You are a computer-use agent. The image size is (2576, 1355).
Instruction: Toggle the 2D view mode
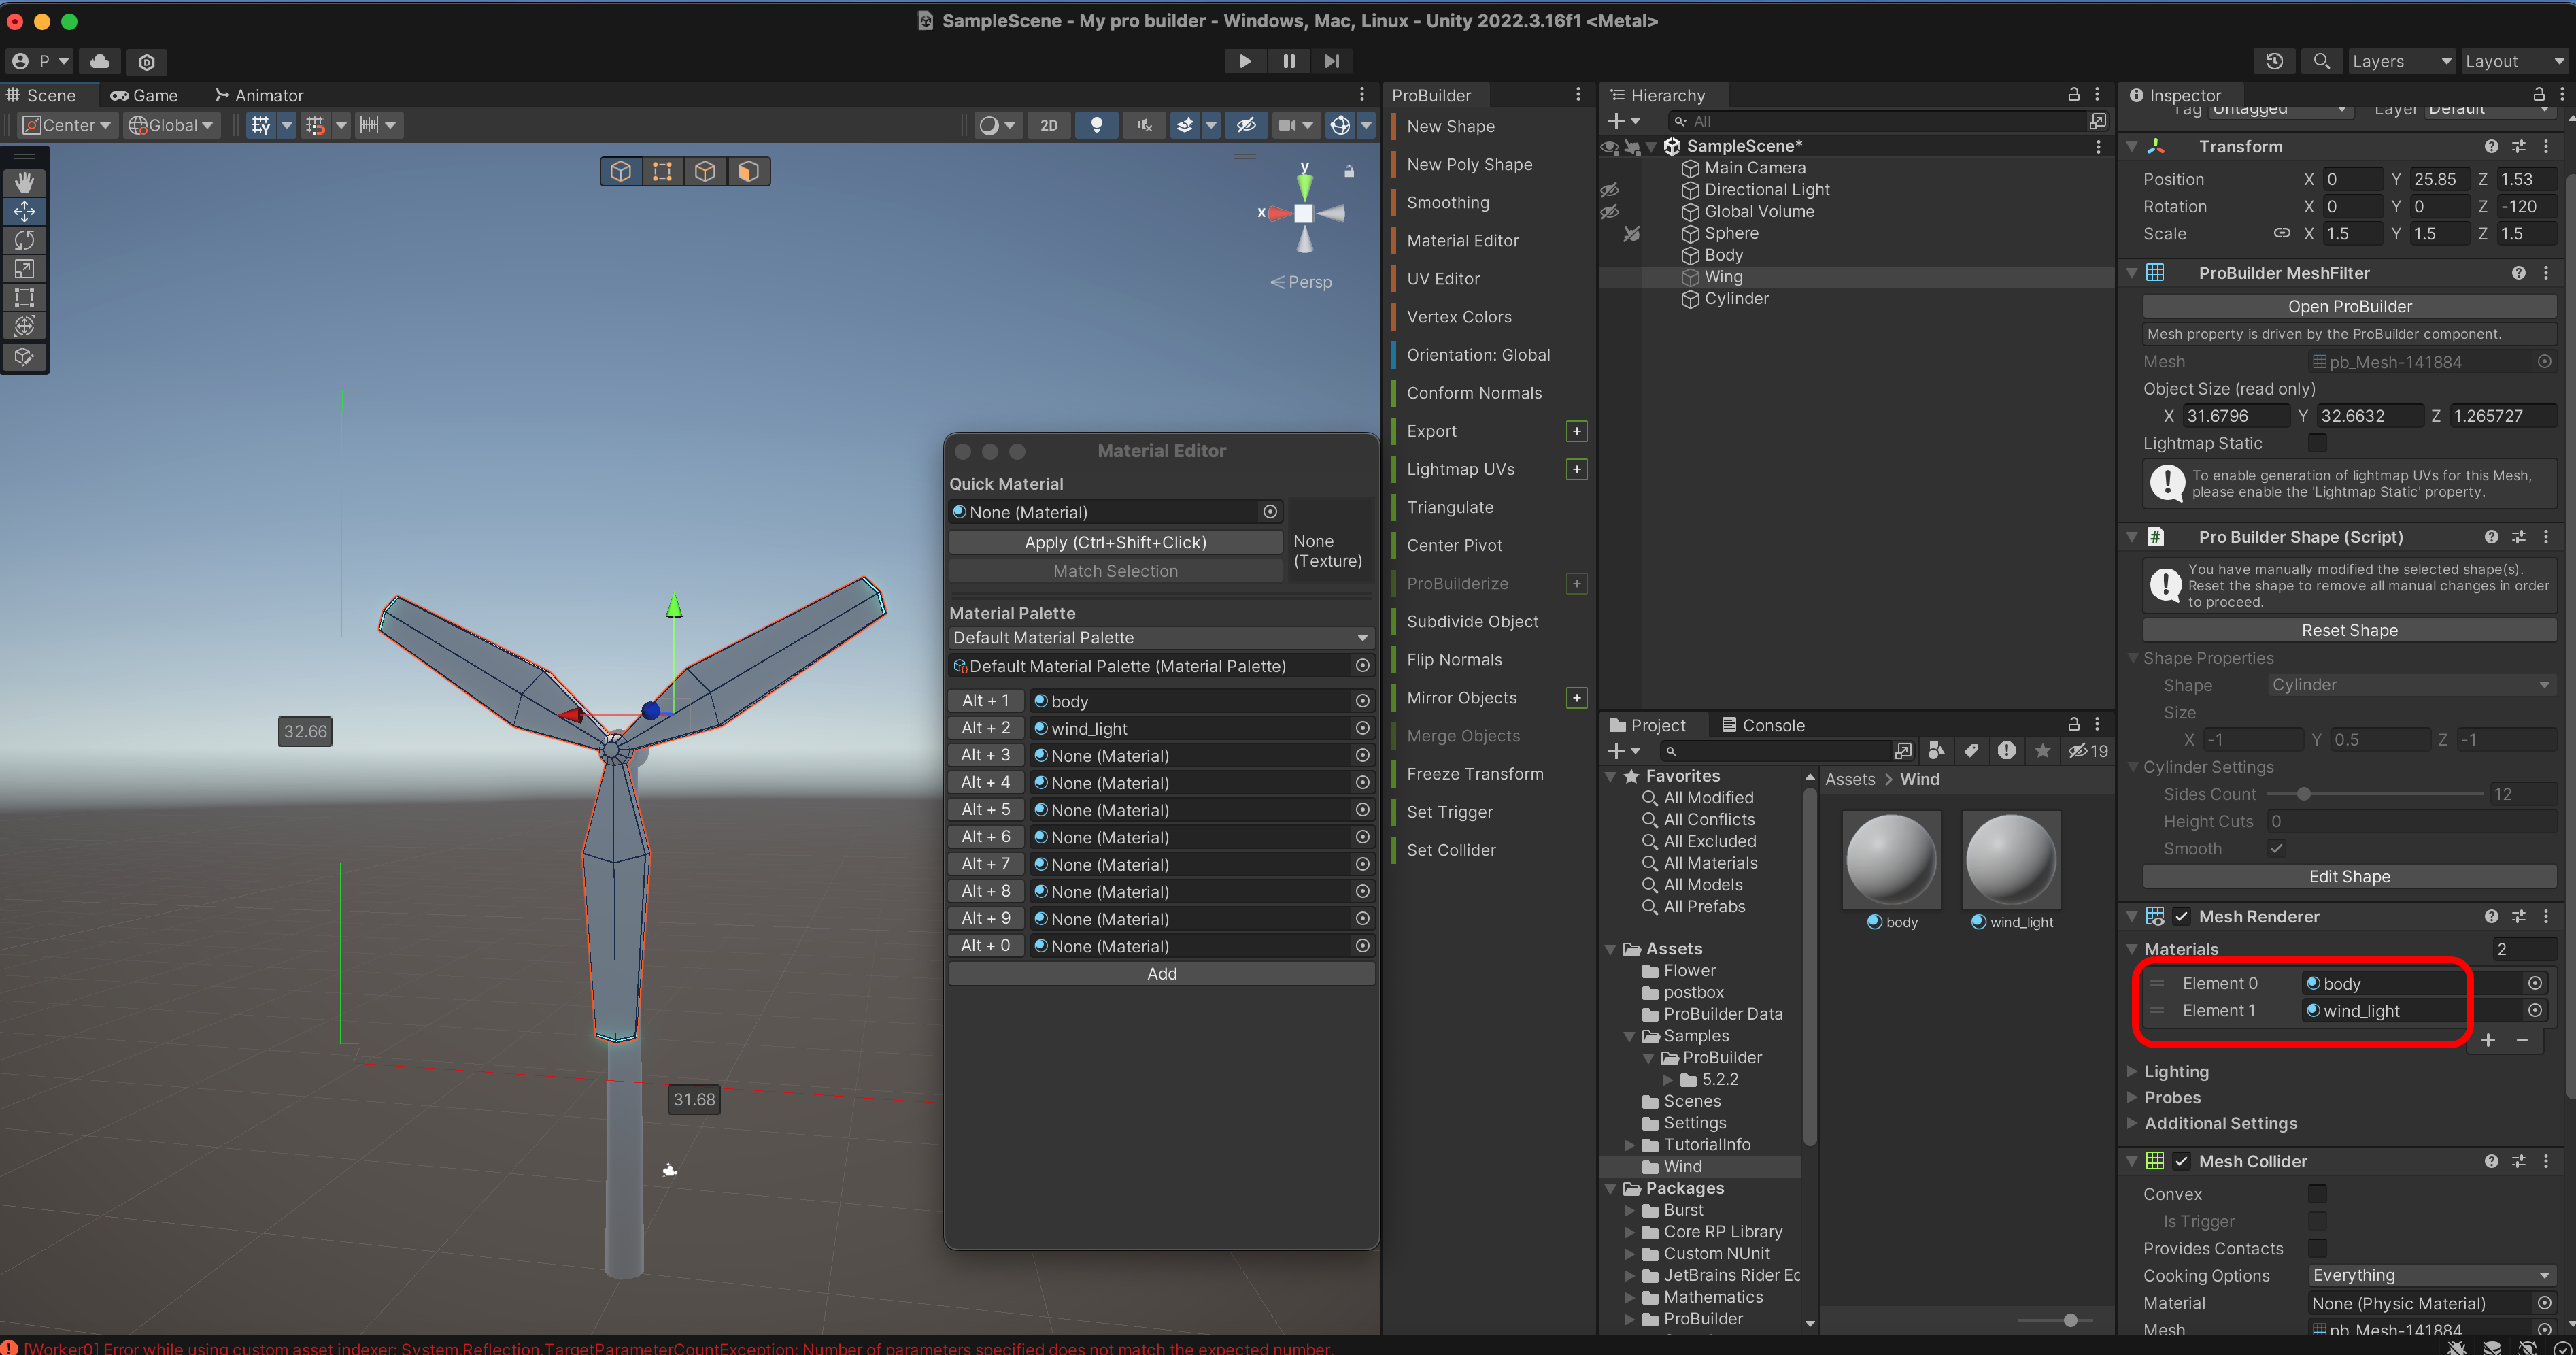[x=1048, y=125]
